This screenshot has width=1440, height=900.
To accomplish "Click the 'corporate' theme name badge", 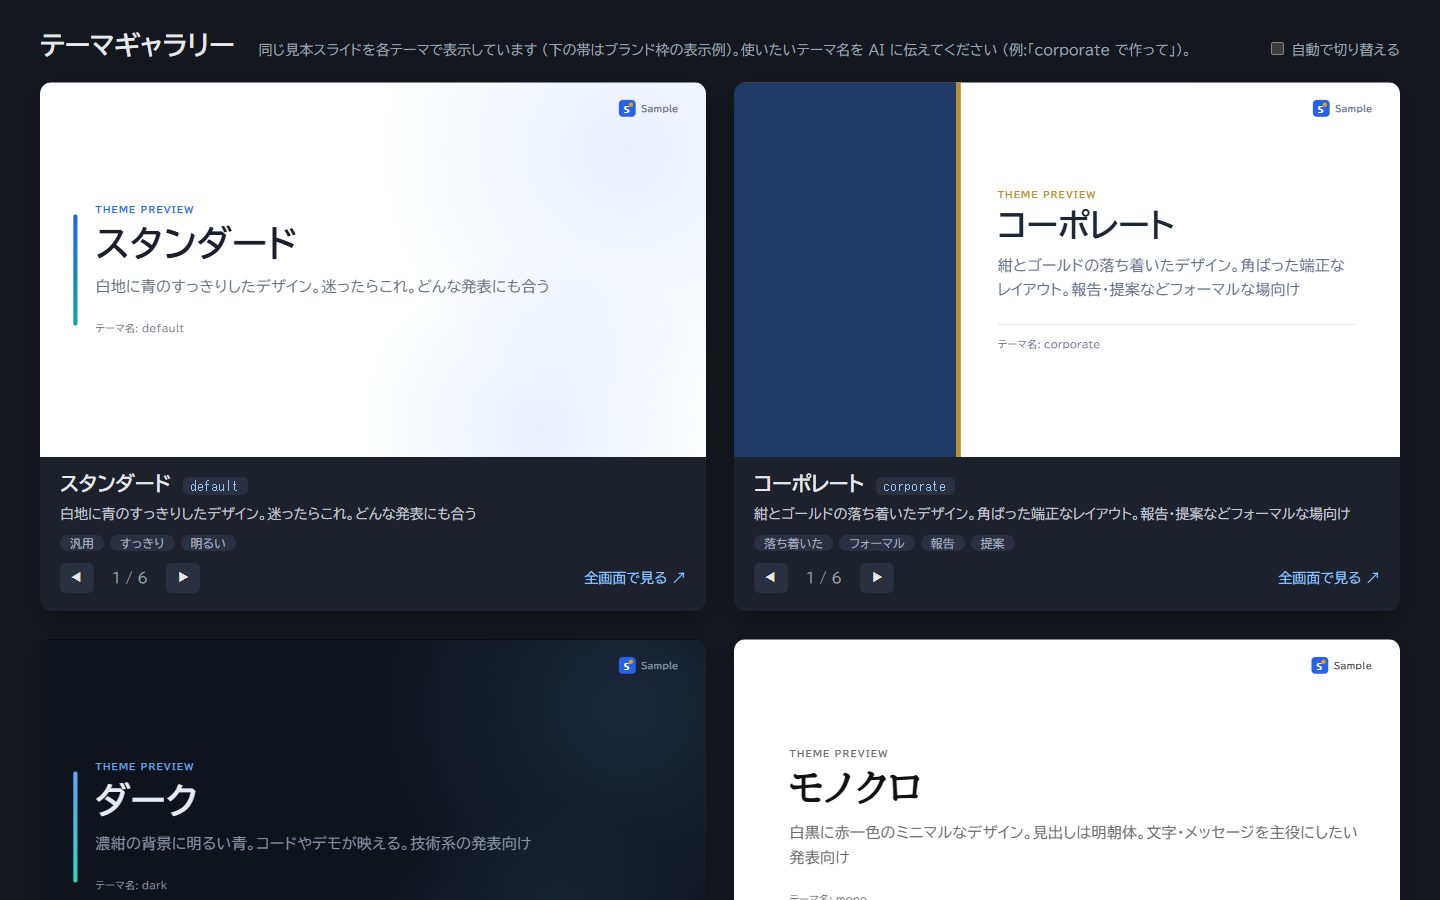I will pyautogui.click(x=915, y=486).
